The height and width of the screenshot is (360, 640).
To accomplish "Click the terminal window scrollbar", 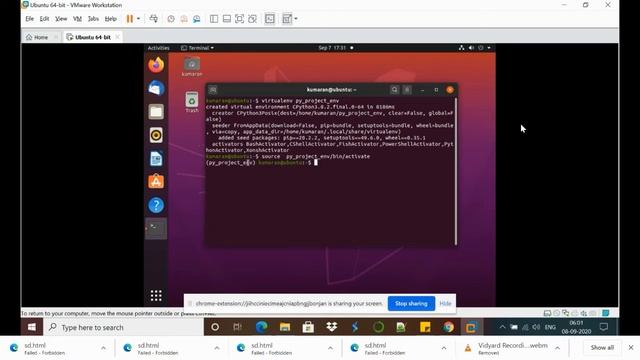I will (x=456, y=171).
